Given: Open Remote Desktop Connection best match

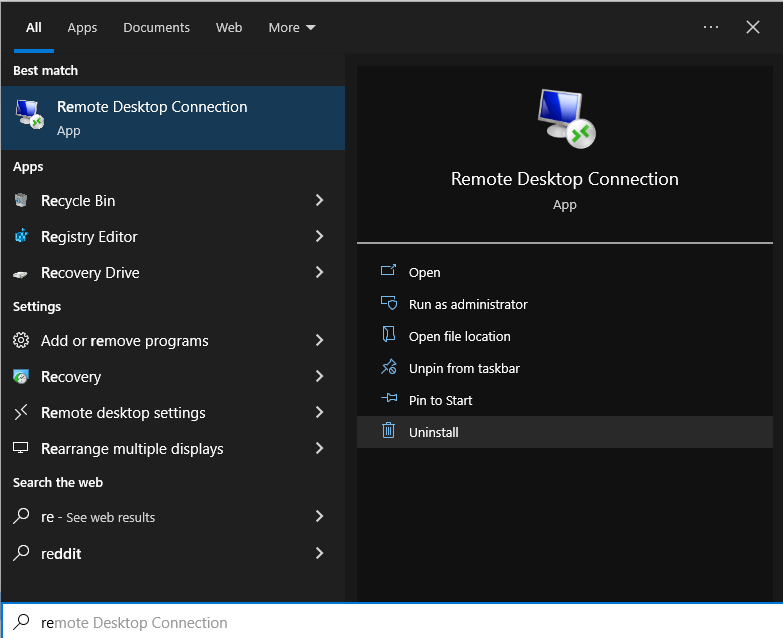Looking at the screenshot, I should tap(173, 118).
